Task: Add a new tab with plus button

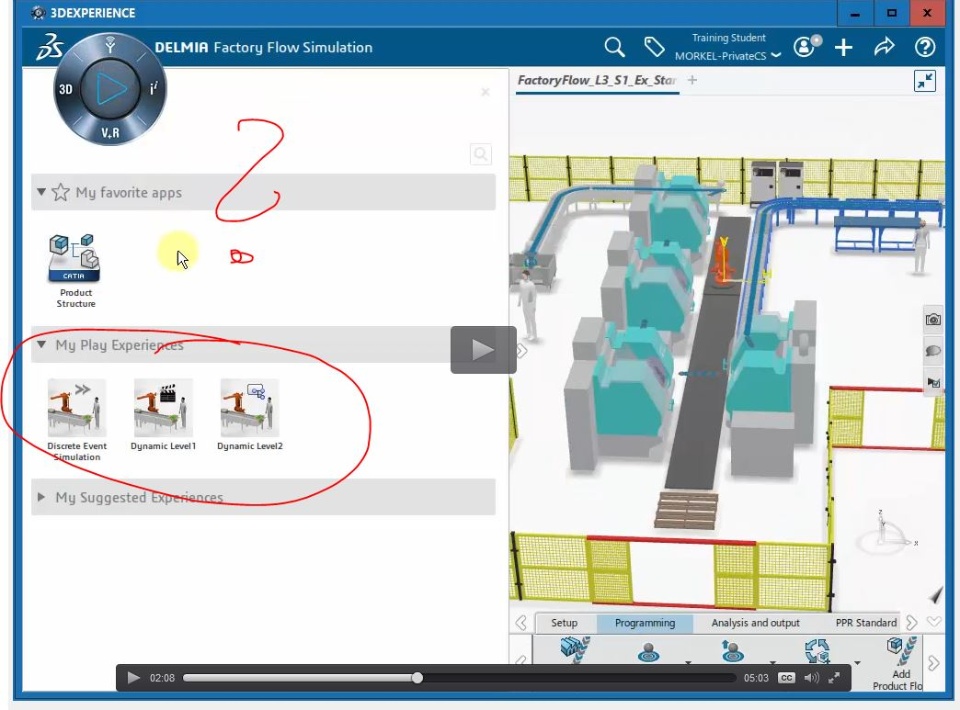Action: click(692, 80)
